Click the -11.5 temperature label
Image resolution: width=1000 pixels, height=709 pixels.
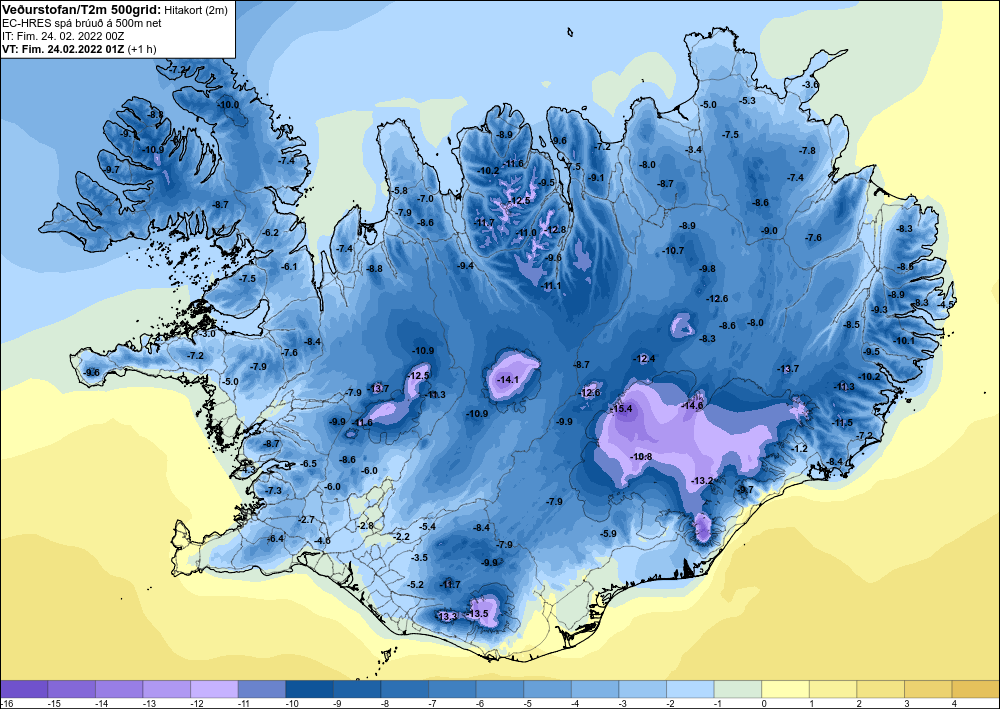[x=842, y=423]
